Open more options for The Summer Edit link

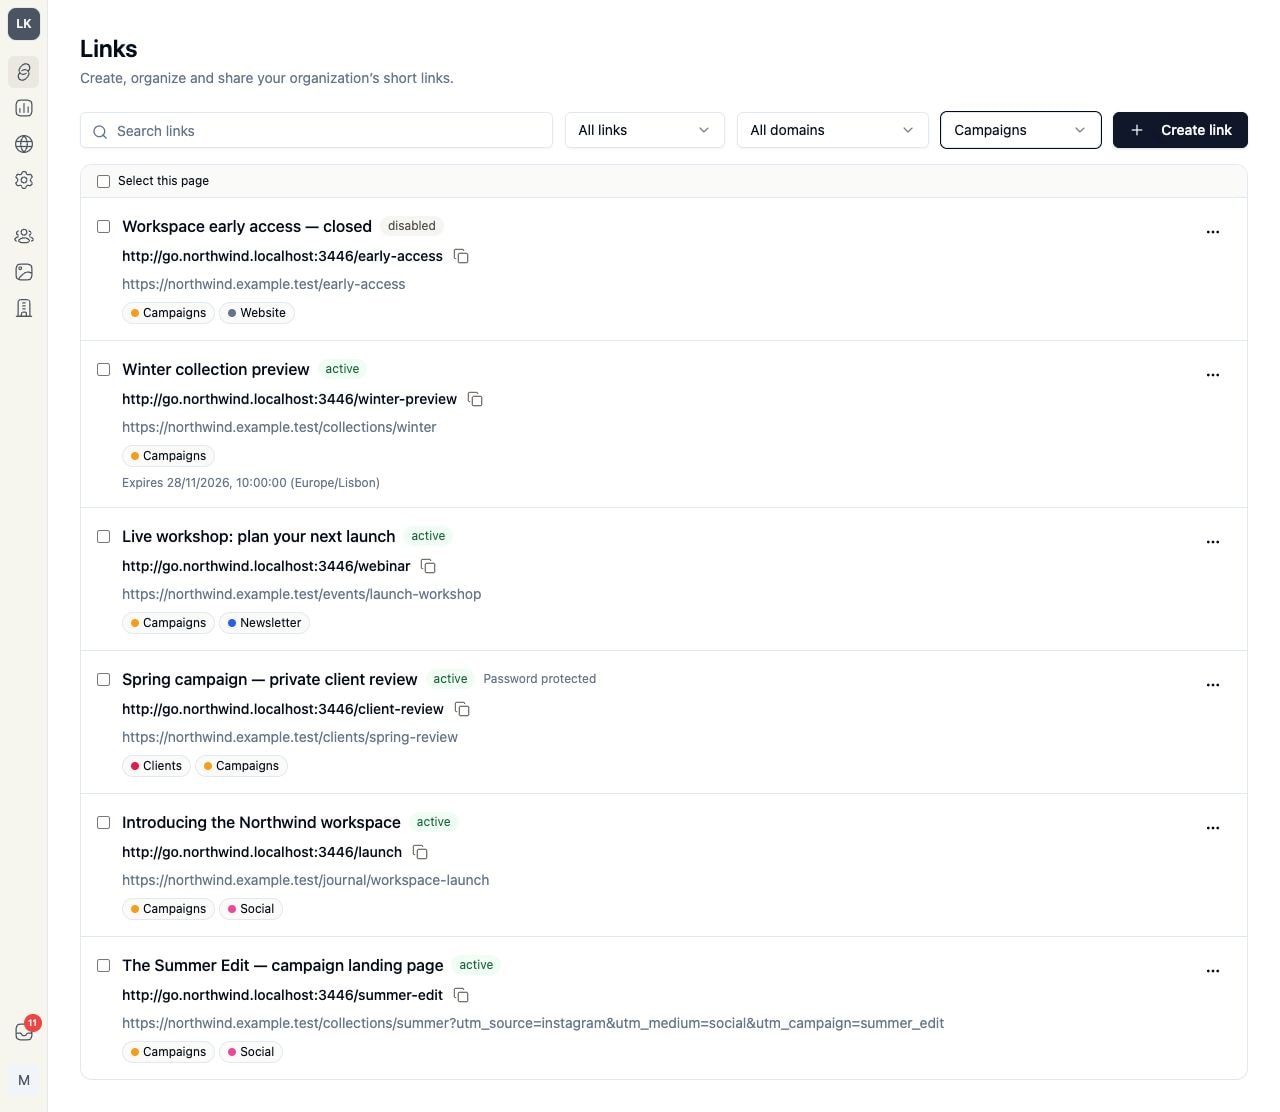click(x=1213, y=971)
